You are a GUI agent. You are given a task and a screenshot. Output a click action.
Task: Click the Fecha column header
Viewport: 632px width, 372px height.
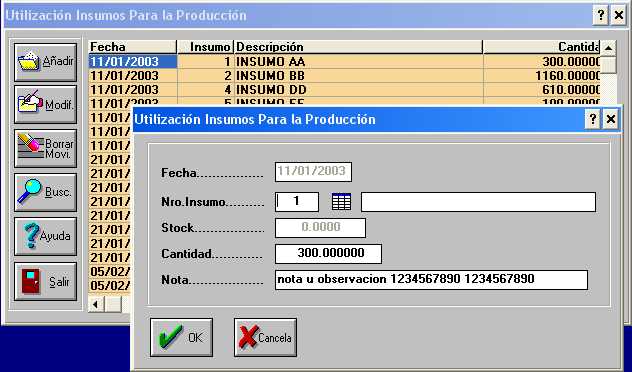tap(133, 47)
